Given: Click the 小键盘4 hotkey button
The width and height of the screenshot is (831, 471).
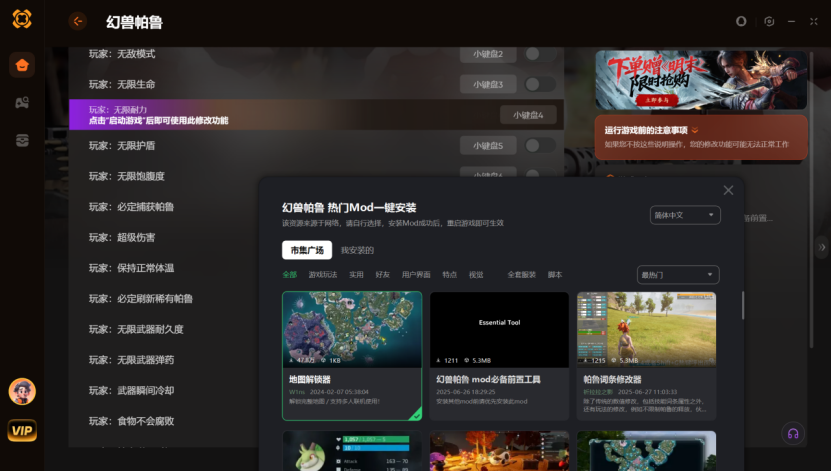Looking at the screenshot, I should [528, 115].
